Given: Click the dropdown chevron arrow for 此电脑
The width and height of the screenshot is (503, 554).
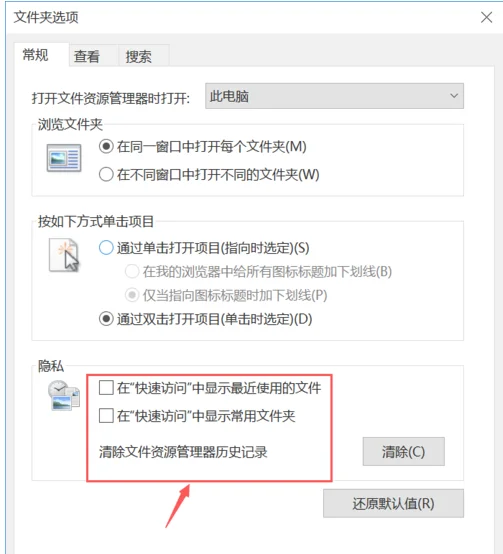Looking at the screenshot, I should coord(454,96).
